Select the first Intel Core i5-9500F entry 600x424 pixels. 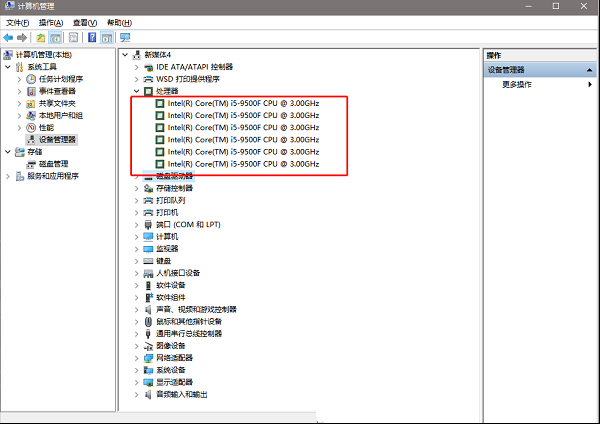point(243,103)
